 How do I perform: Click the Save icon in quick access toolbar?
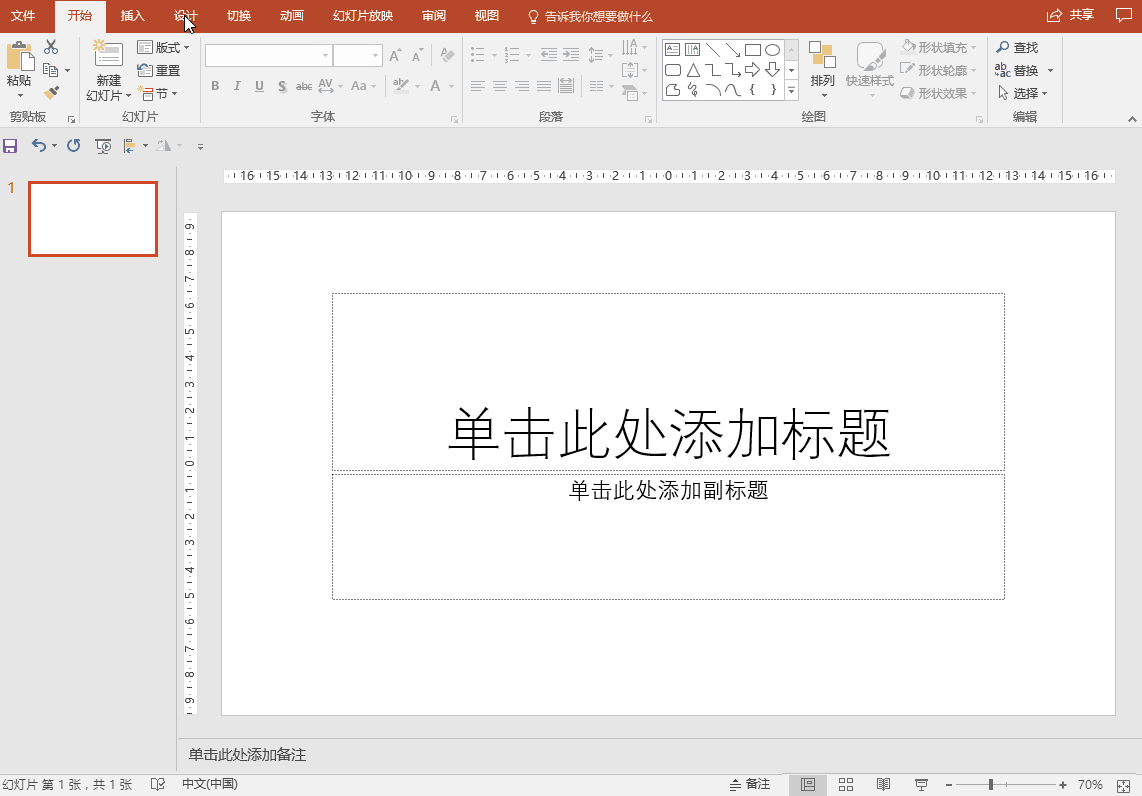[x=11, y=146]
